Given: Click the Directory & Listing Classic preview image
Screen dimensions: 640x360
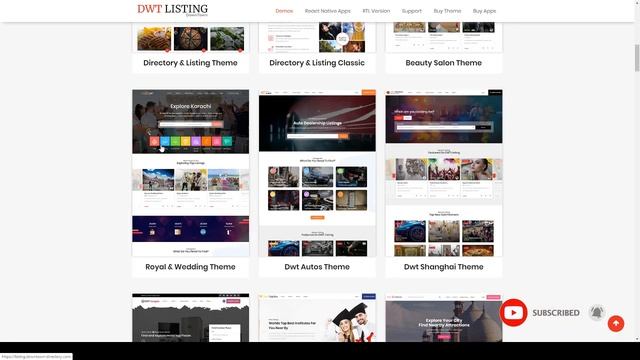Looking at the screenshot, I should point(317,38).
